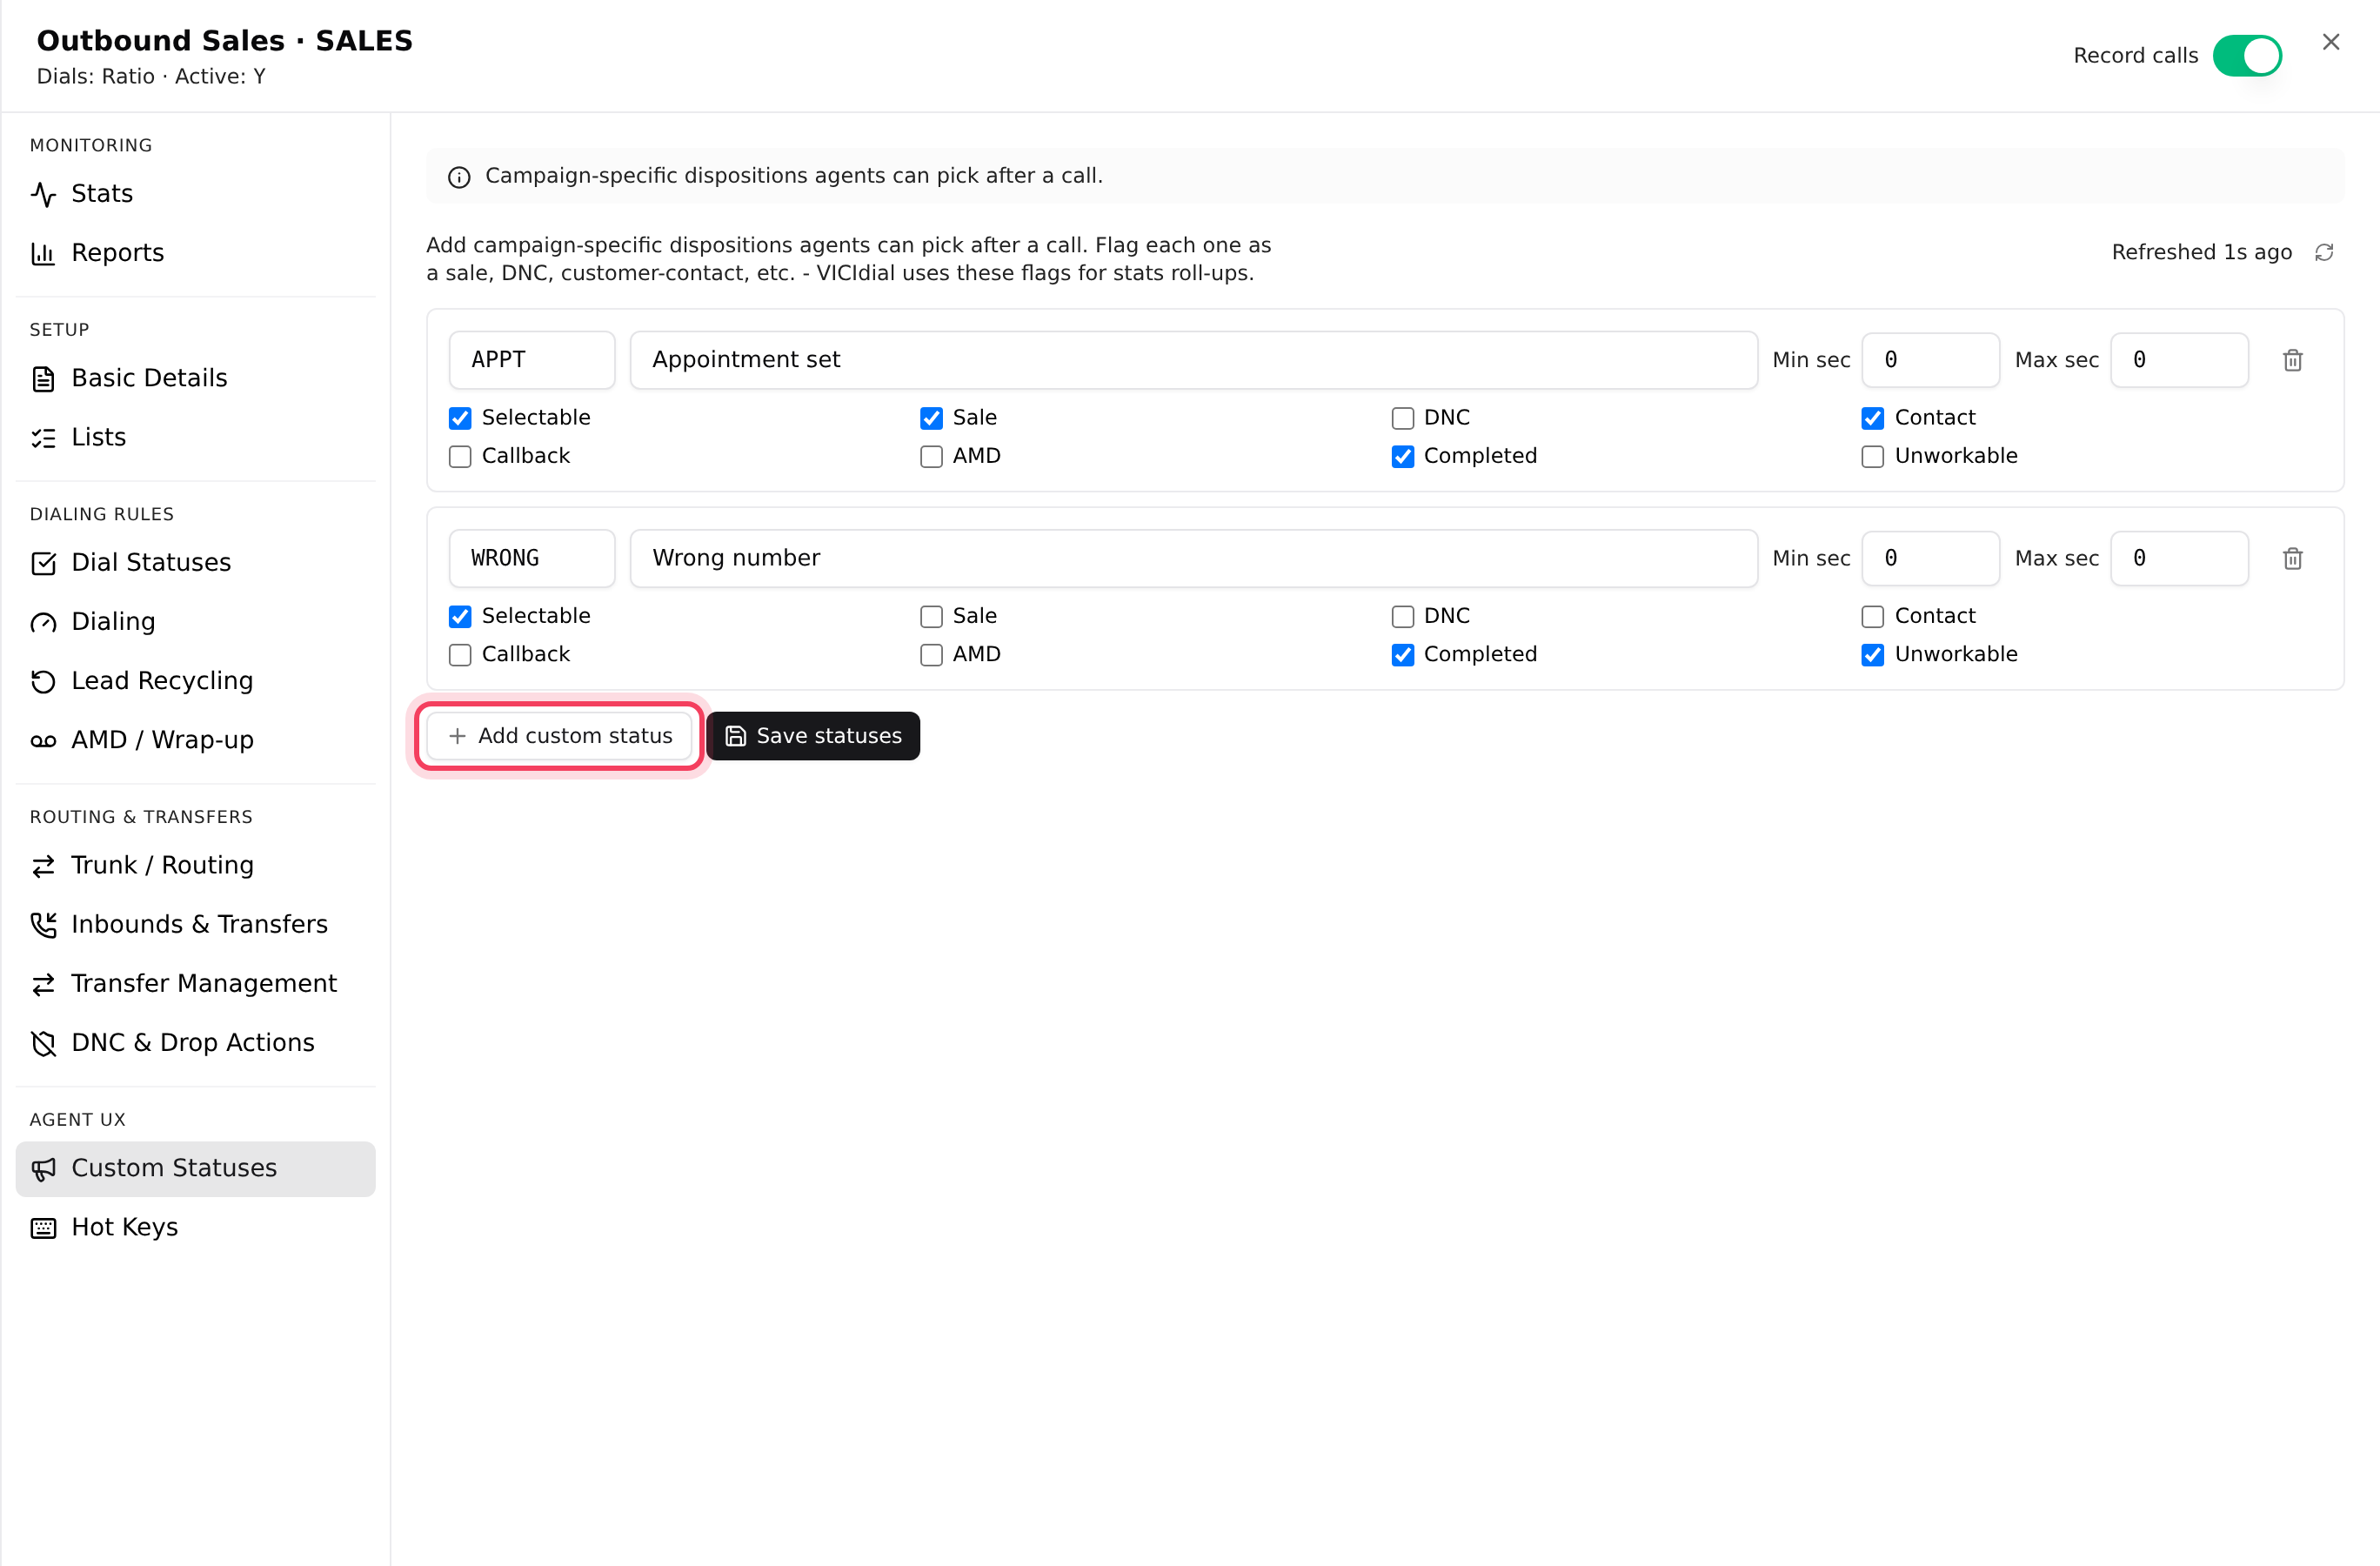This screenshot has height=1566, width=2380.
Task: Delete the WRONG status with trash icon
Action: pyautogui.click(x=2293, y=558)
